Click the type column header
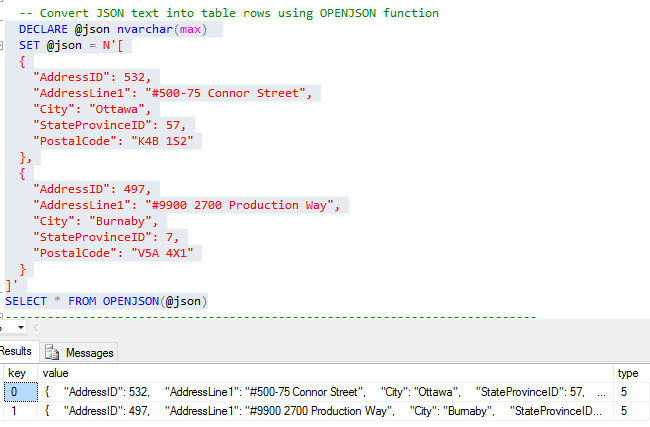The width and height of the screenshot is (650, 427). (628, 372)
